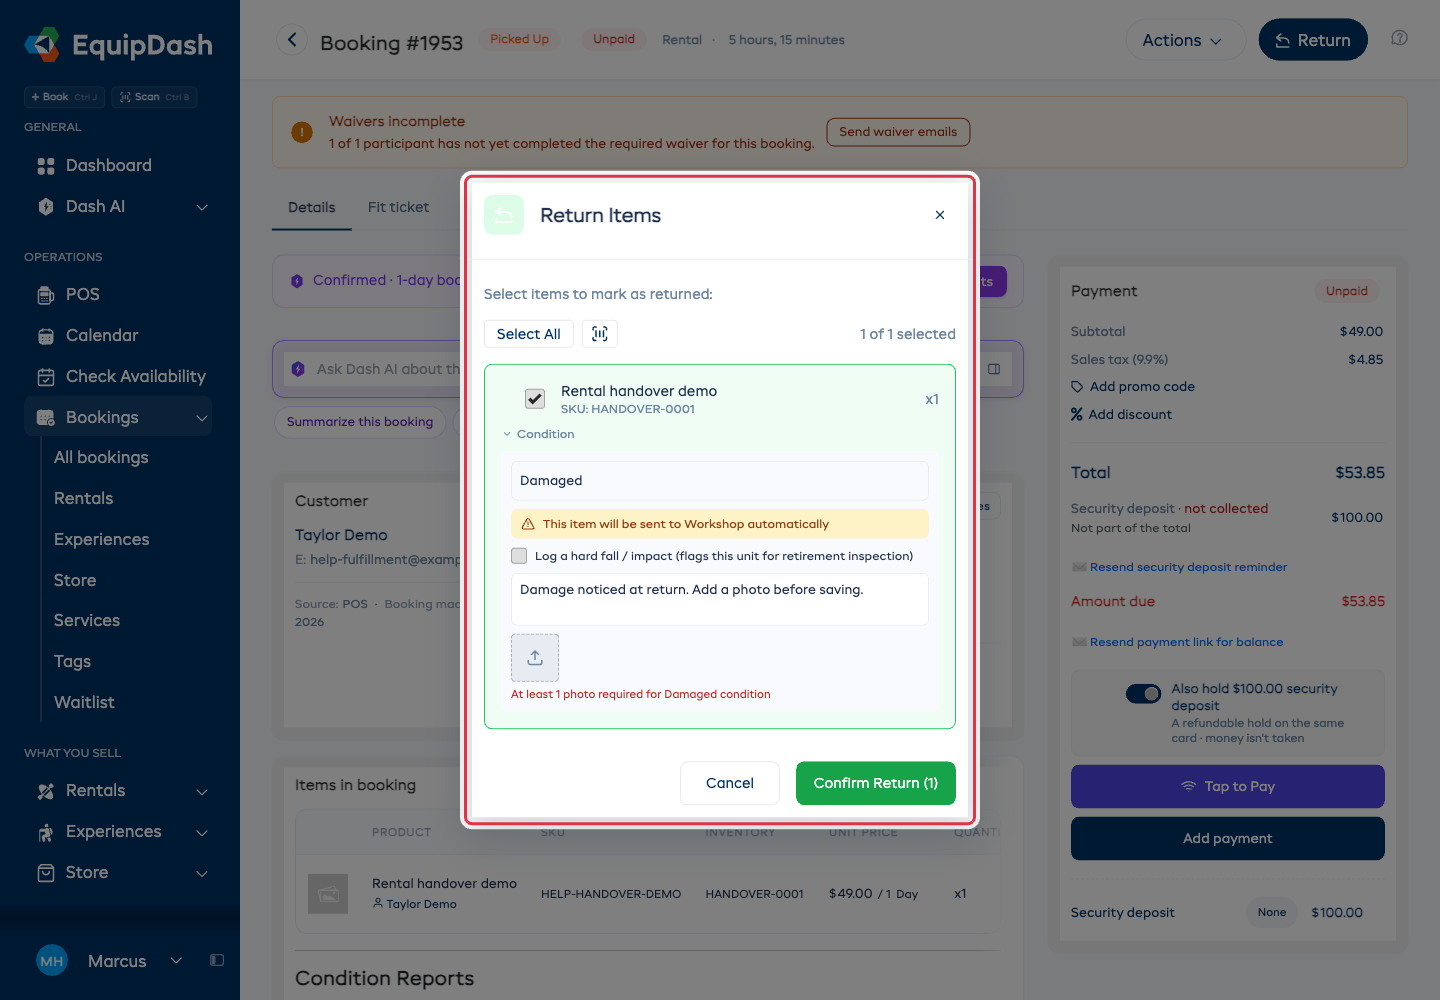The width and height of the screenshot is (1440, 1000).
Task: Open the Damaged condition dropdown
Action: pos(720,481)
